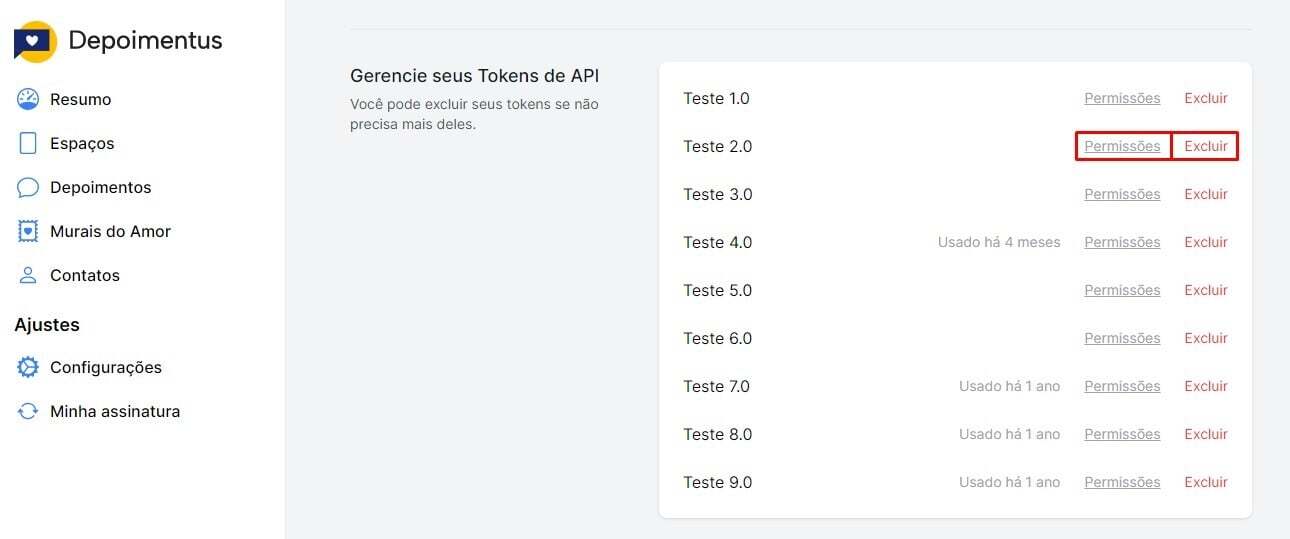
Task: Click the Depoimentus heart logo icon
Action: (35, 42)
